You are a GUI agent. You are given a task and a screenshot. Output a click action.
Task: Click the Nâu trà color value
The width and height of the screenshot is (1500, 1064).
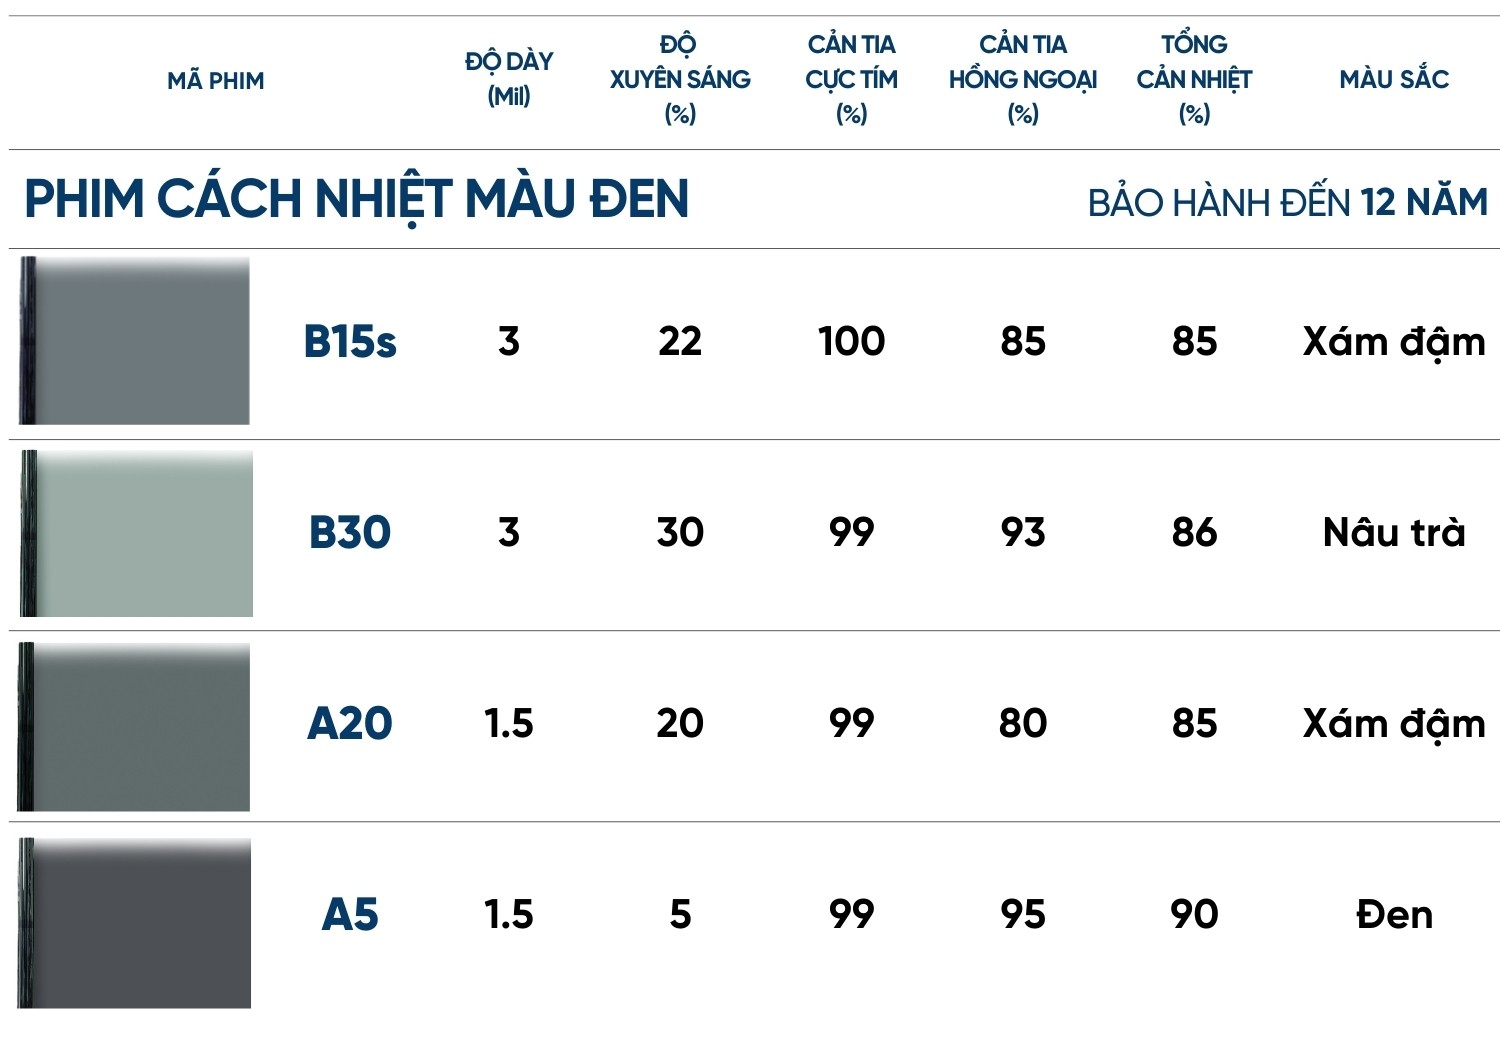coord(1394,533)
